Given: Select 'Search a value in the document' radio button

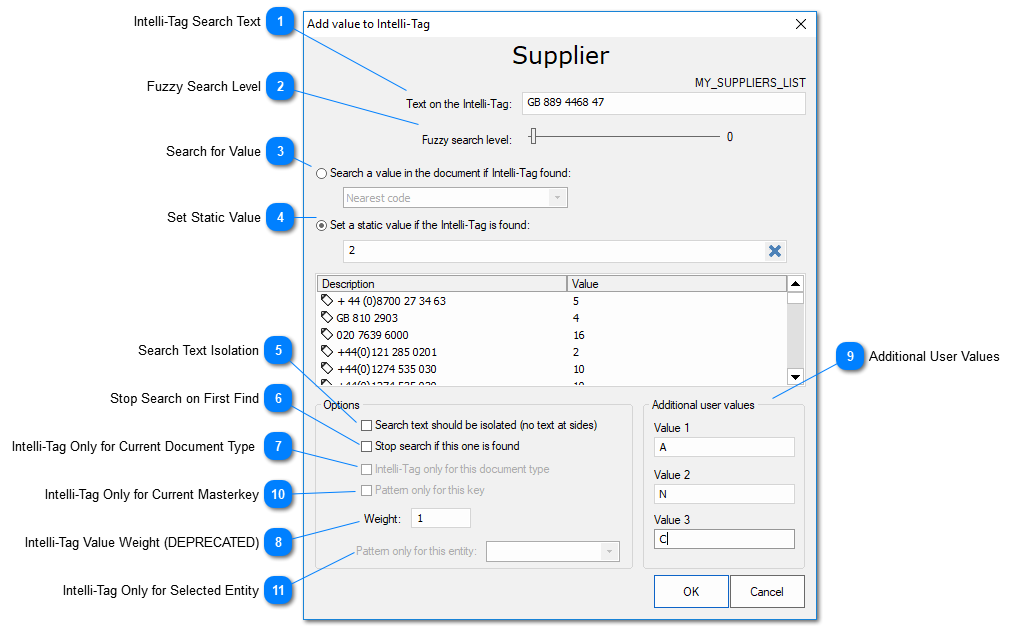Looking at the screenshot, I should 321,173.
